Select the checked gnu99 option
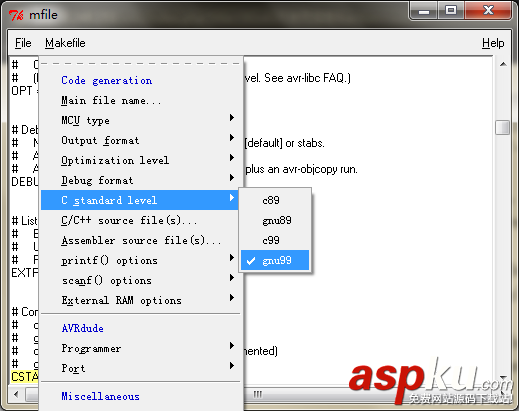Screen dimensions: 519x411 [275, 260]
